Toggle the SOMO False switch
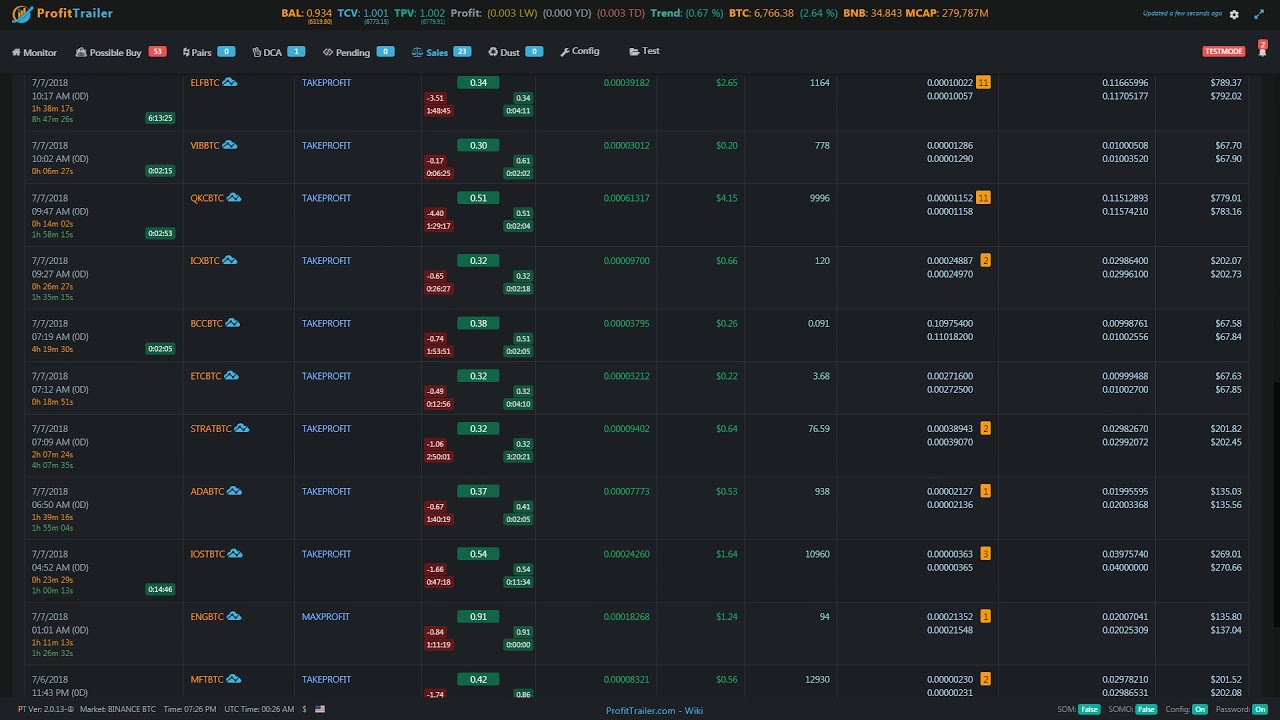 [x=1146, y=709]
